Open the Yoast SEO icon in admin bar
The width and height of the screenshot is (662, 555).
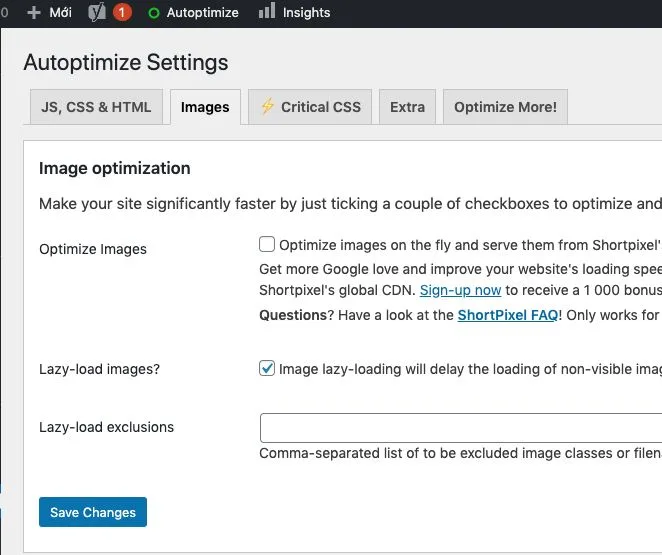tap(97, 12)
